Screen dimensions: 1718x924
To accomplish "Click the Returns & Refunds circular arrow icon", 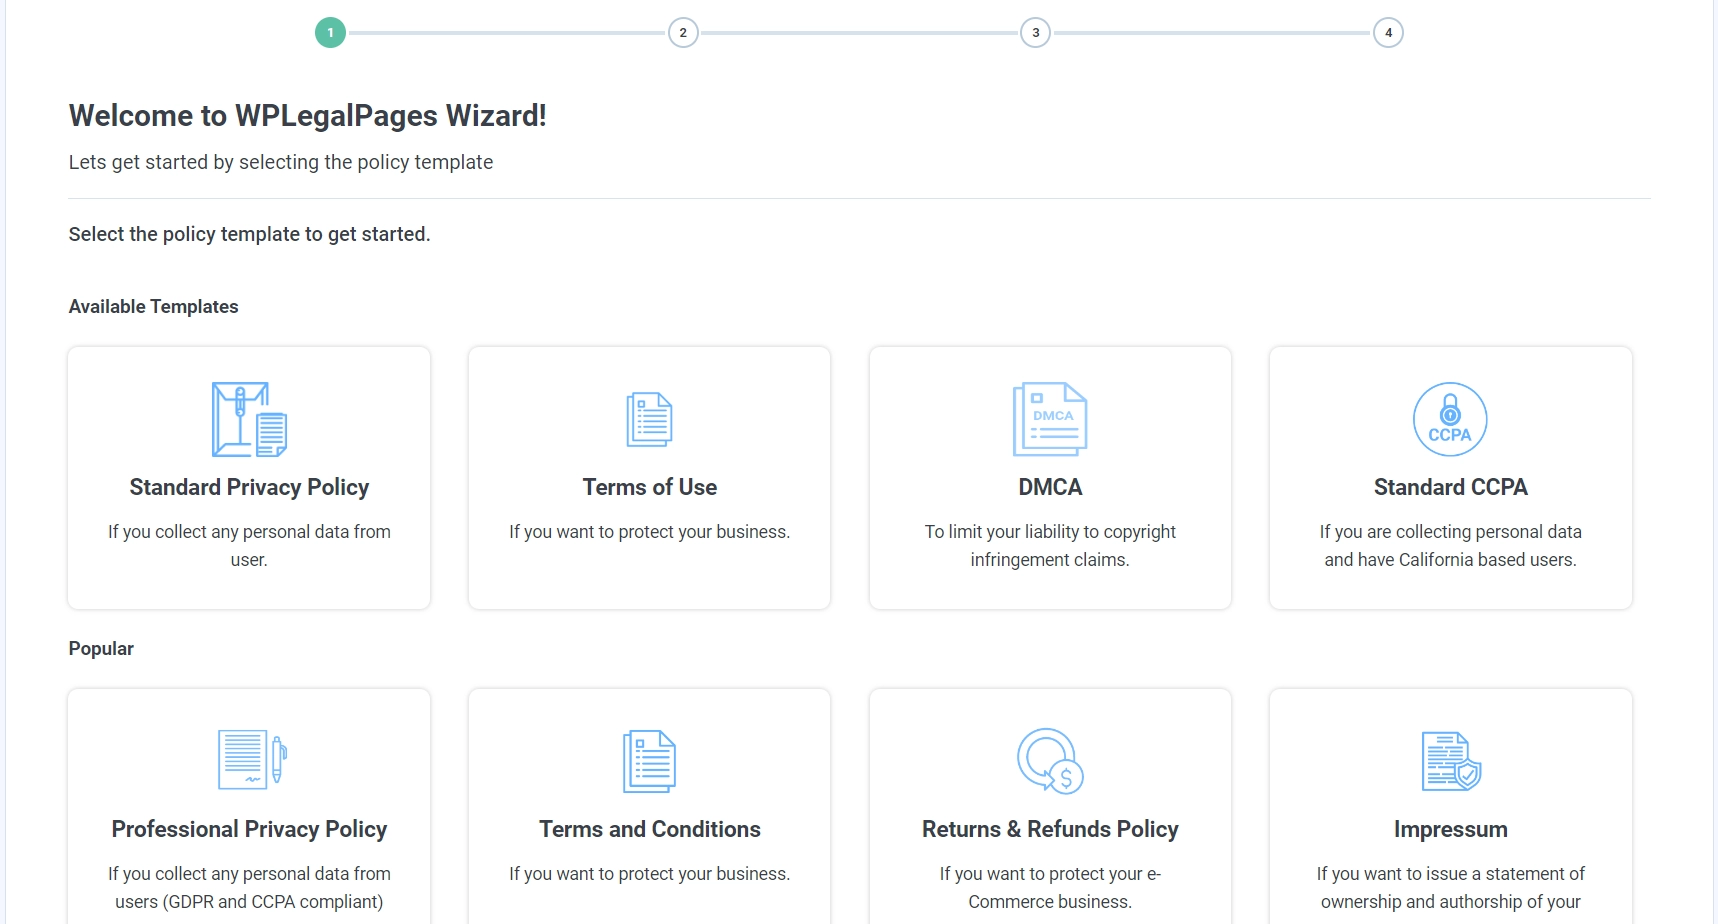I will tap(1049, 762).
